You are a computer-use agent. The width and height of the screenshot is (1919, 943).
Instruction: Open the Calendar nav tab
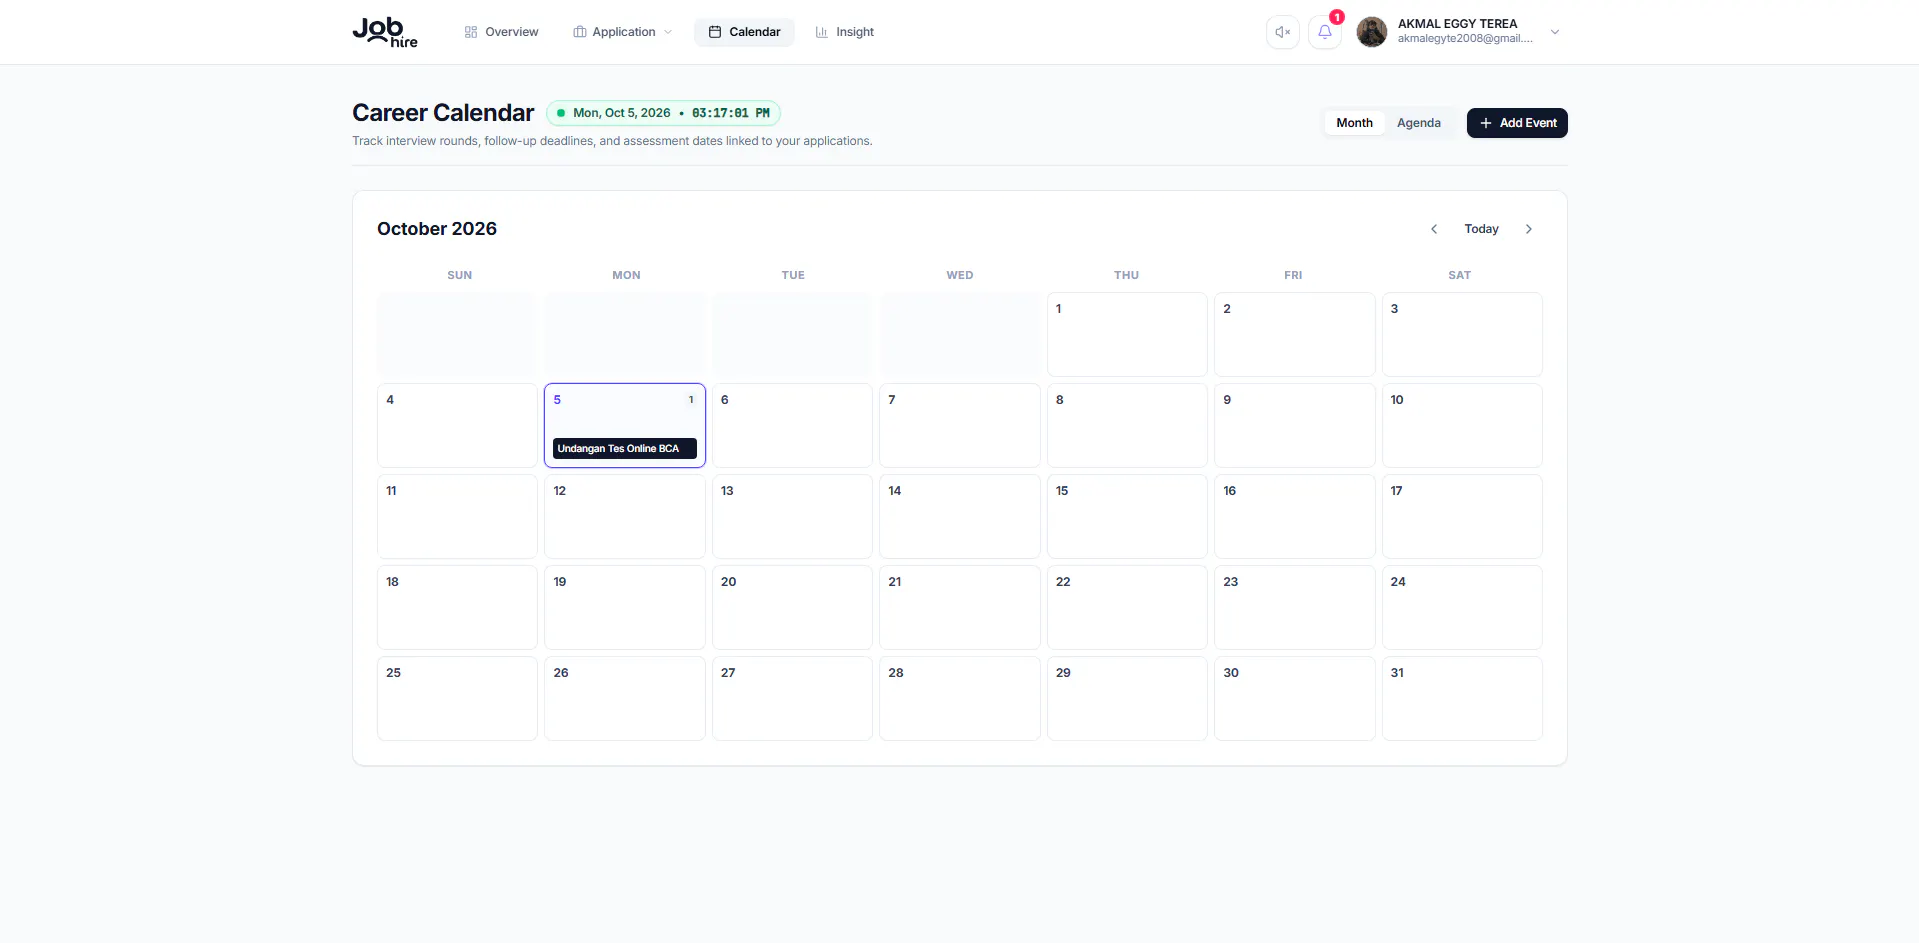(744, 32)
